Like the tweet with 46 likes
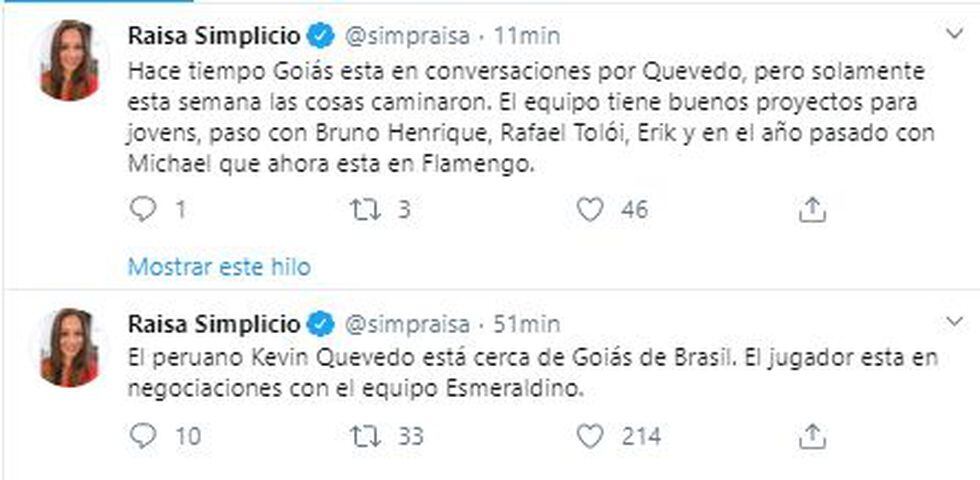 click(592, 209)
